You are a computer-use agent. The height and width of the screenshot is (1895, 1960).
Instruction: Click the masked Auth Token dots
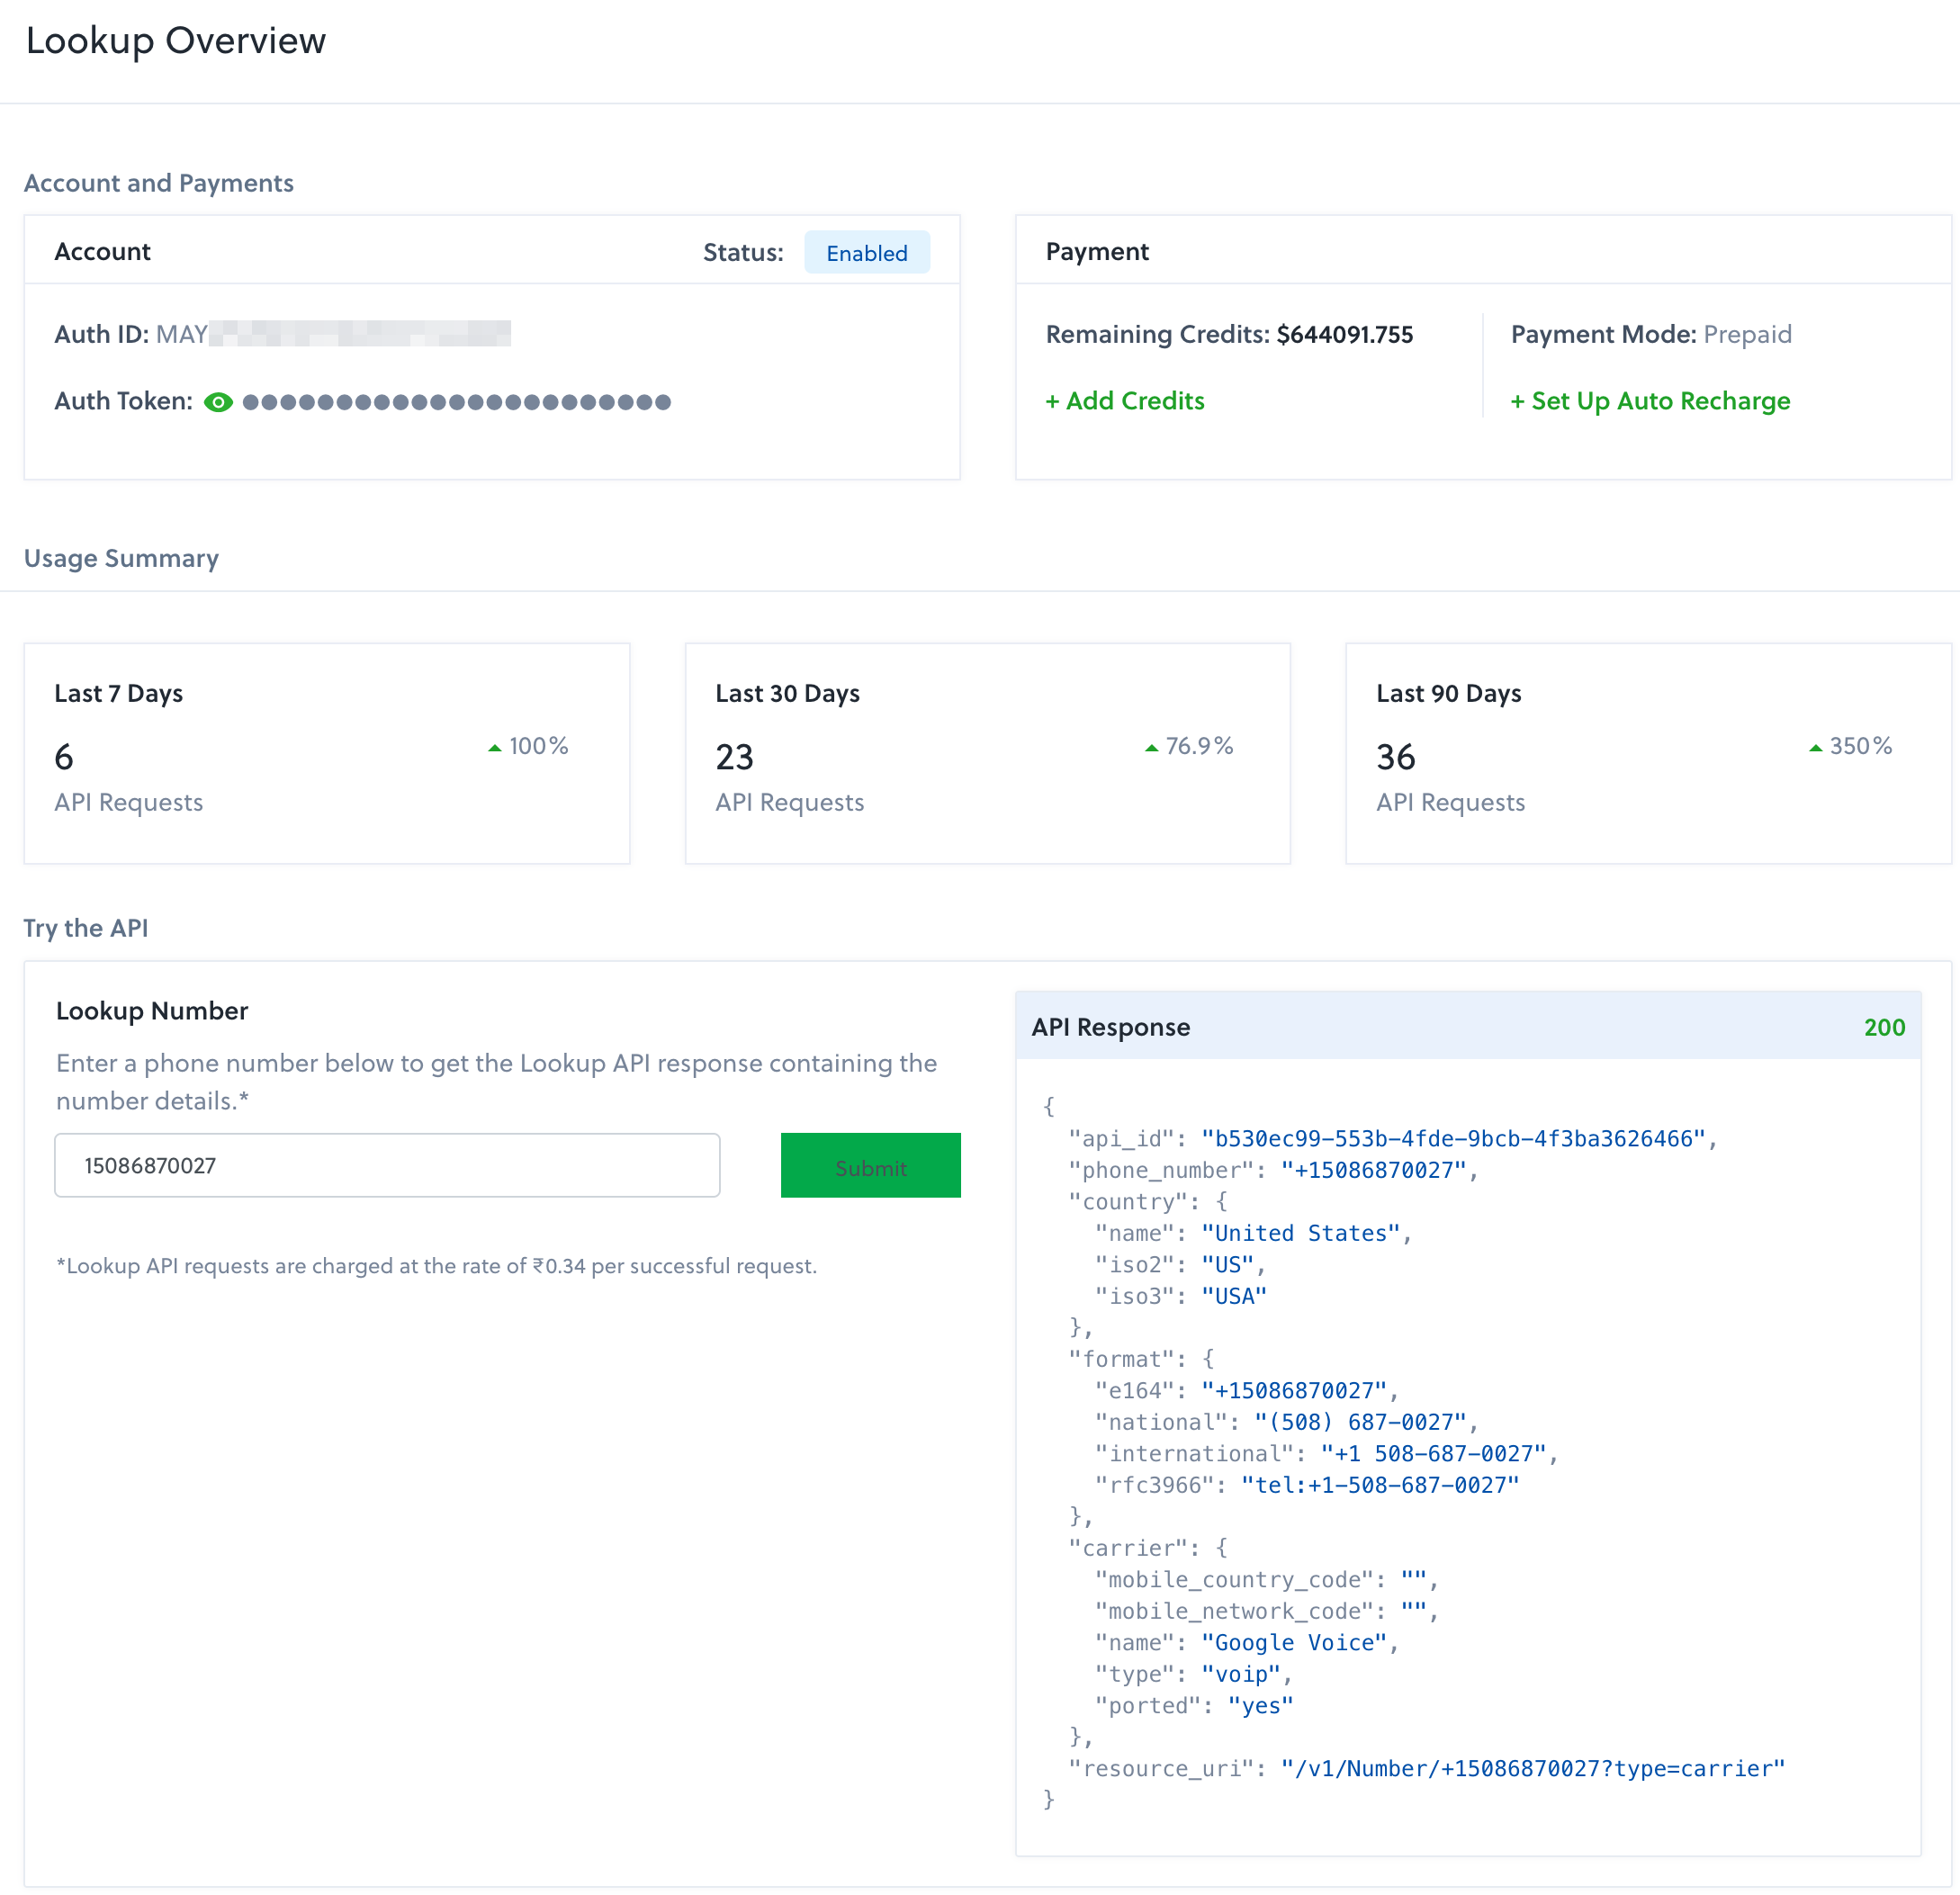(456, 402)
